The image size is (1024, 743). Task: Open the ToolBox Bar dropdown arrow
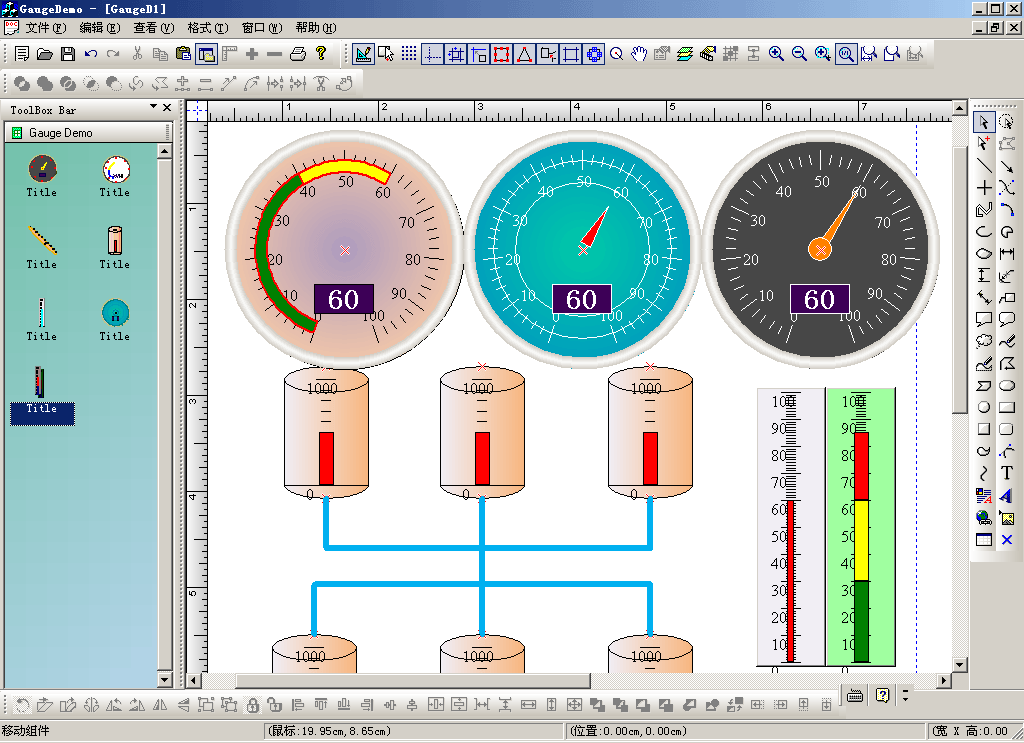click(154, 107)
